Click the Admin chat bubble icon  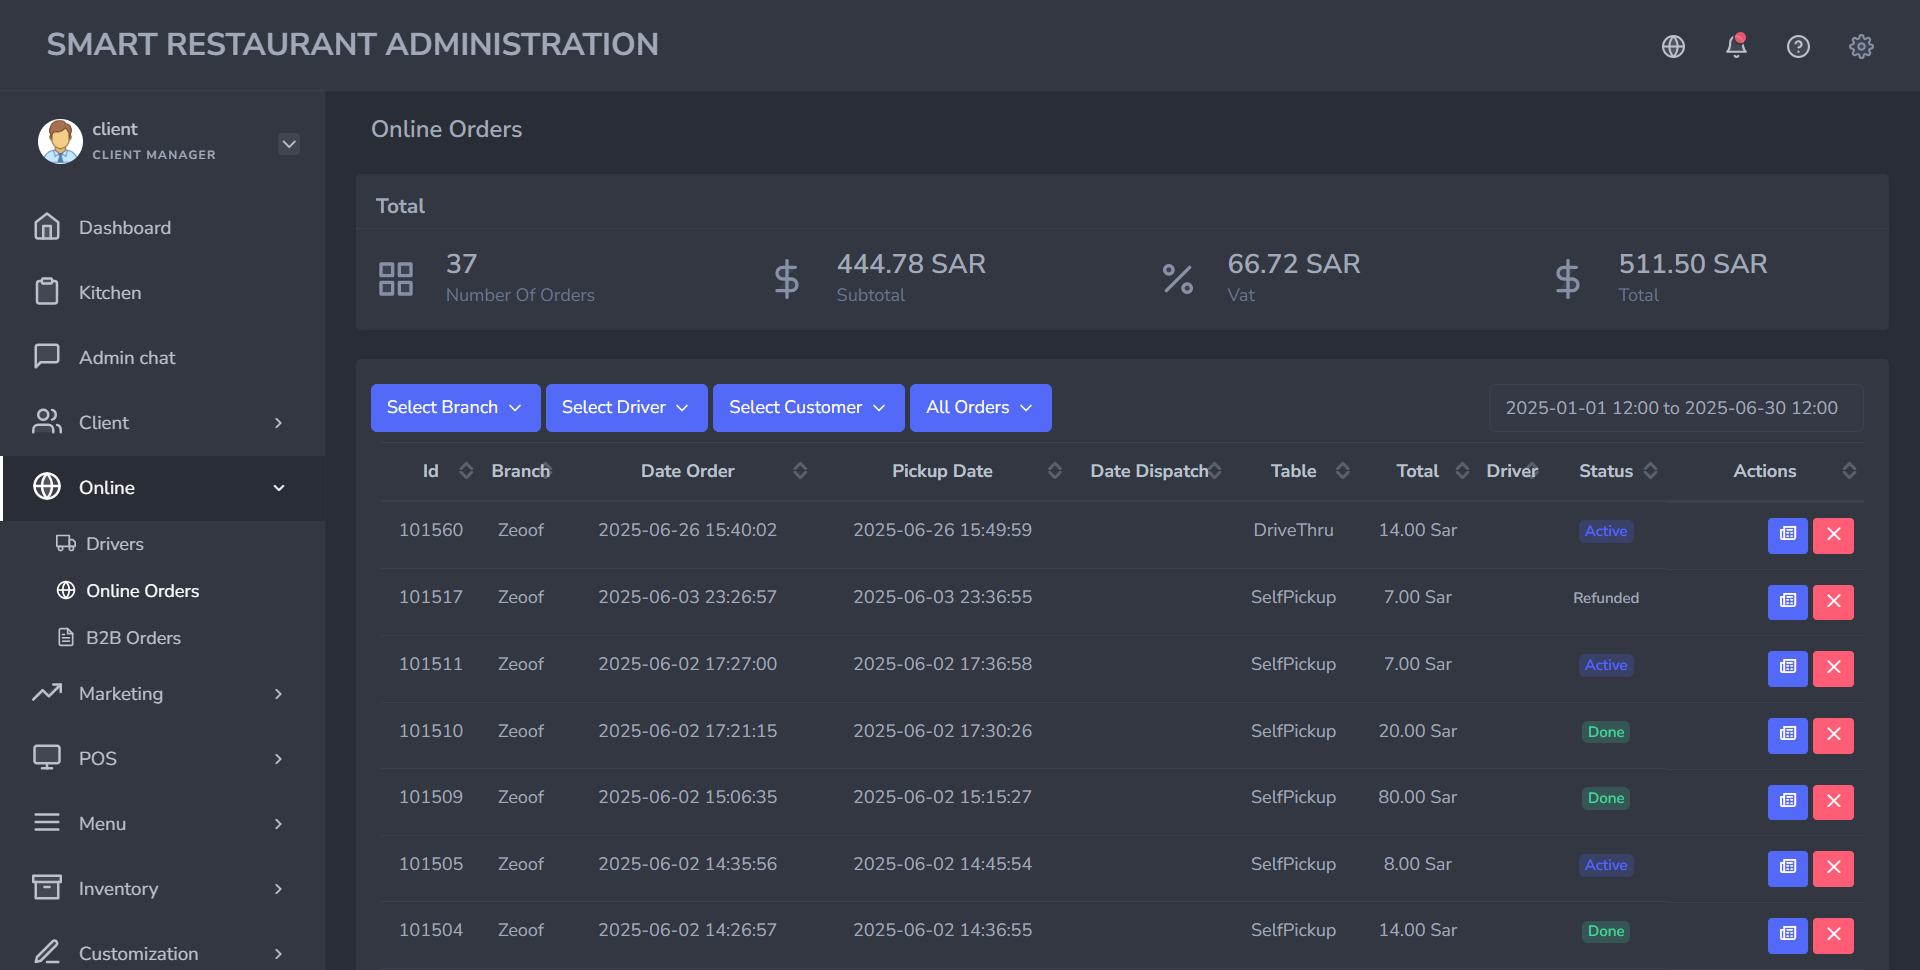[47, 357]
